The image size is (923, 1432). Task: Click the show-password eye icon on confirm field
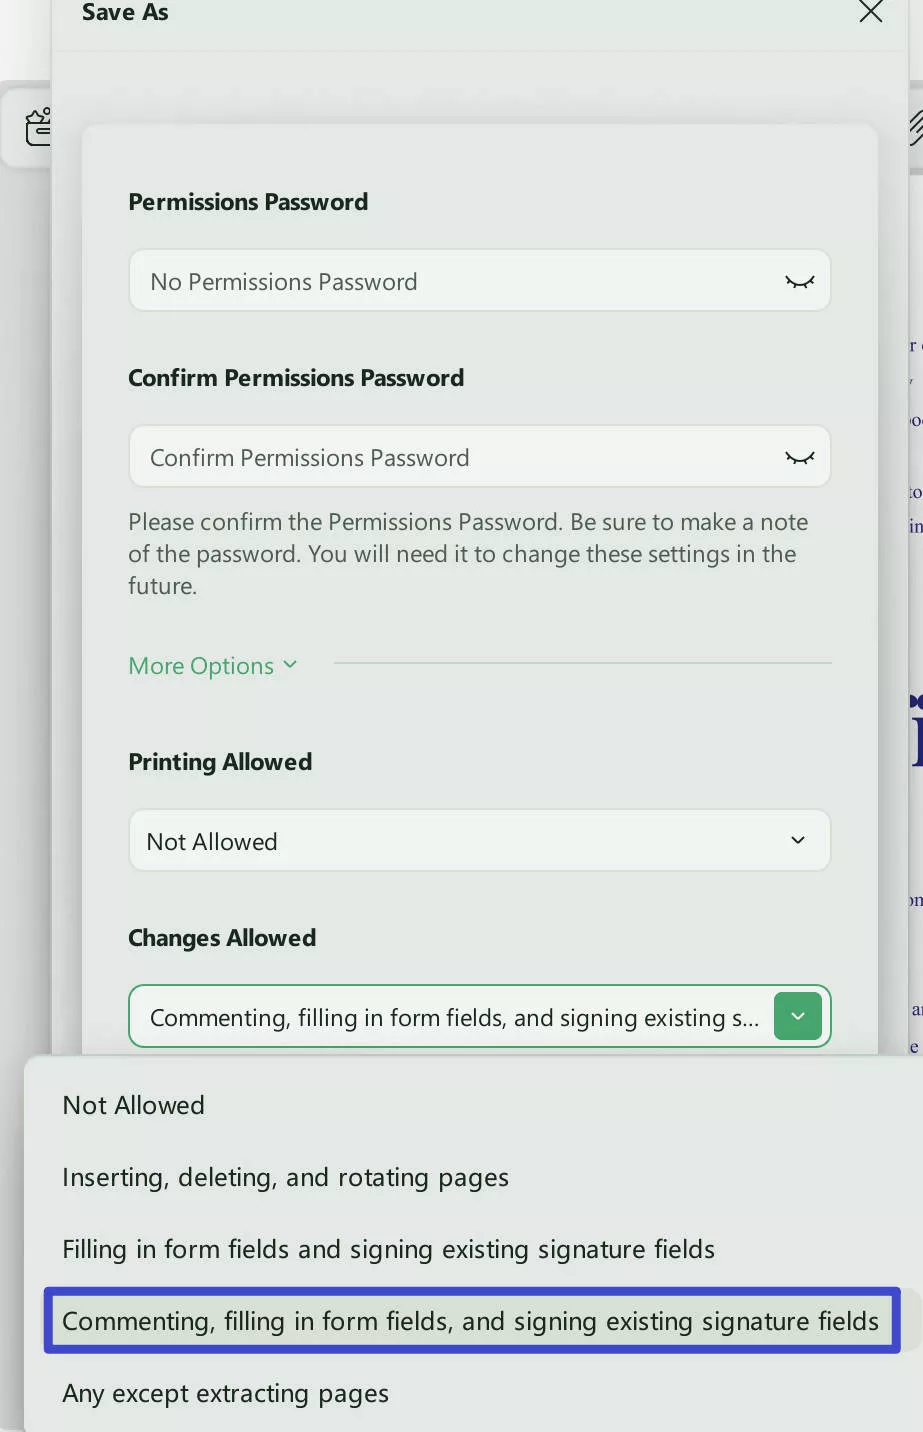click(x=799, y=457)
